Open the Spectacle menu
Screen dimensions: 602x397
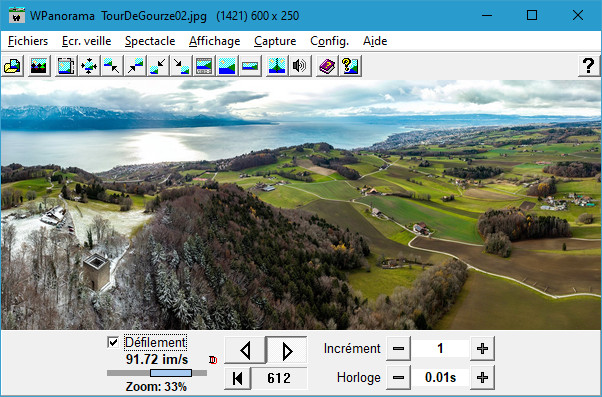[x=150, y=41]
